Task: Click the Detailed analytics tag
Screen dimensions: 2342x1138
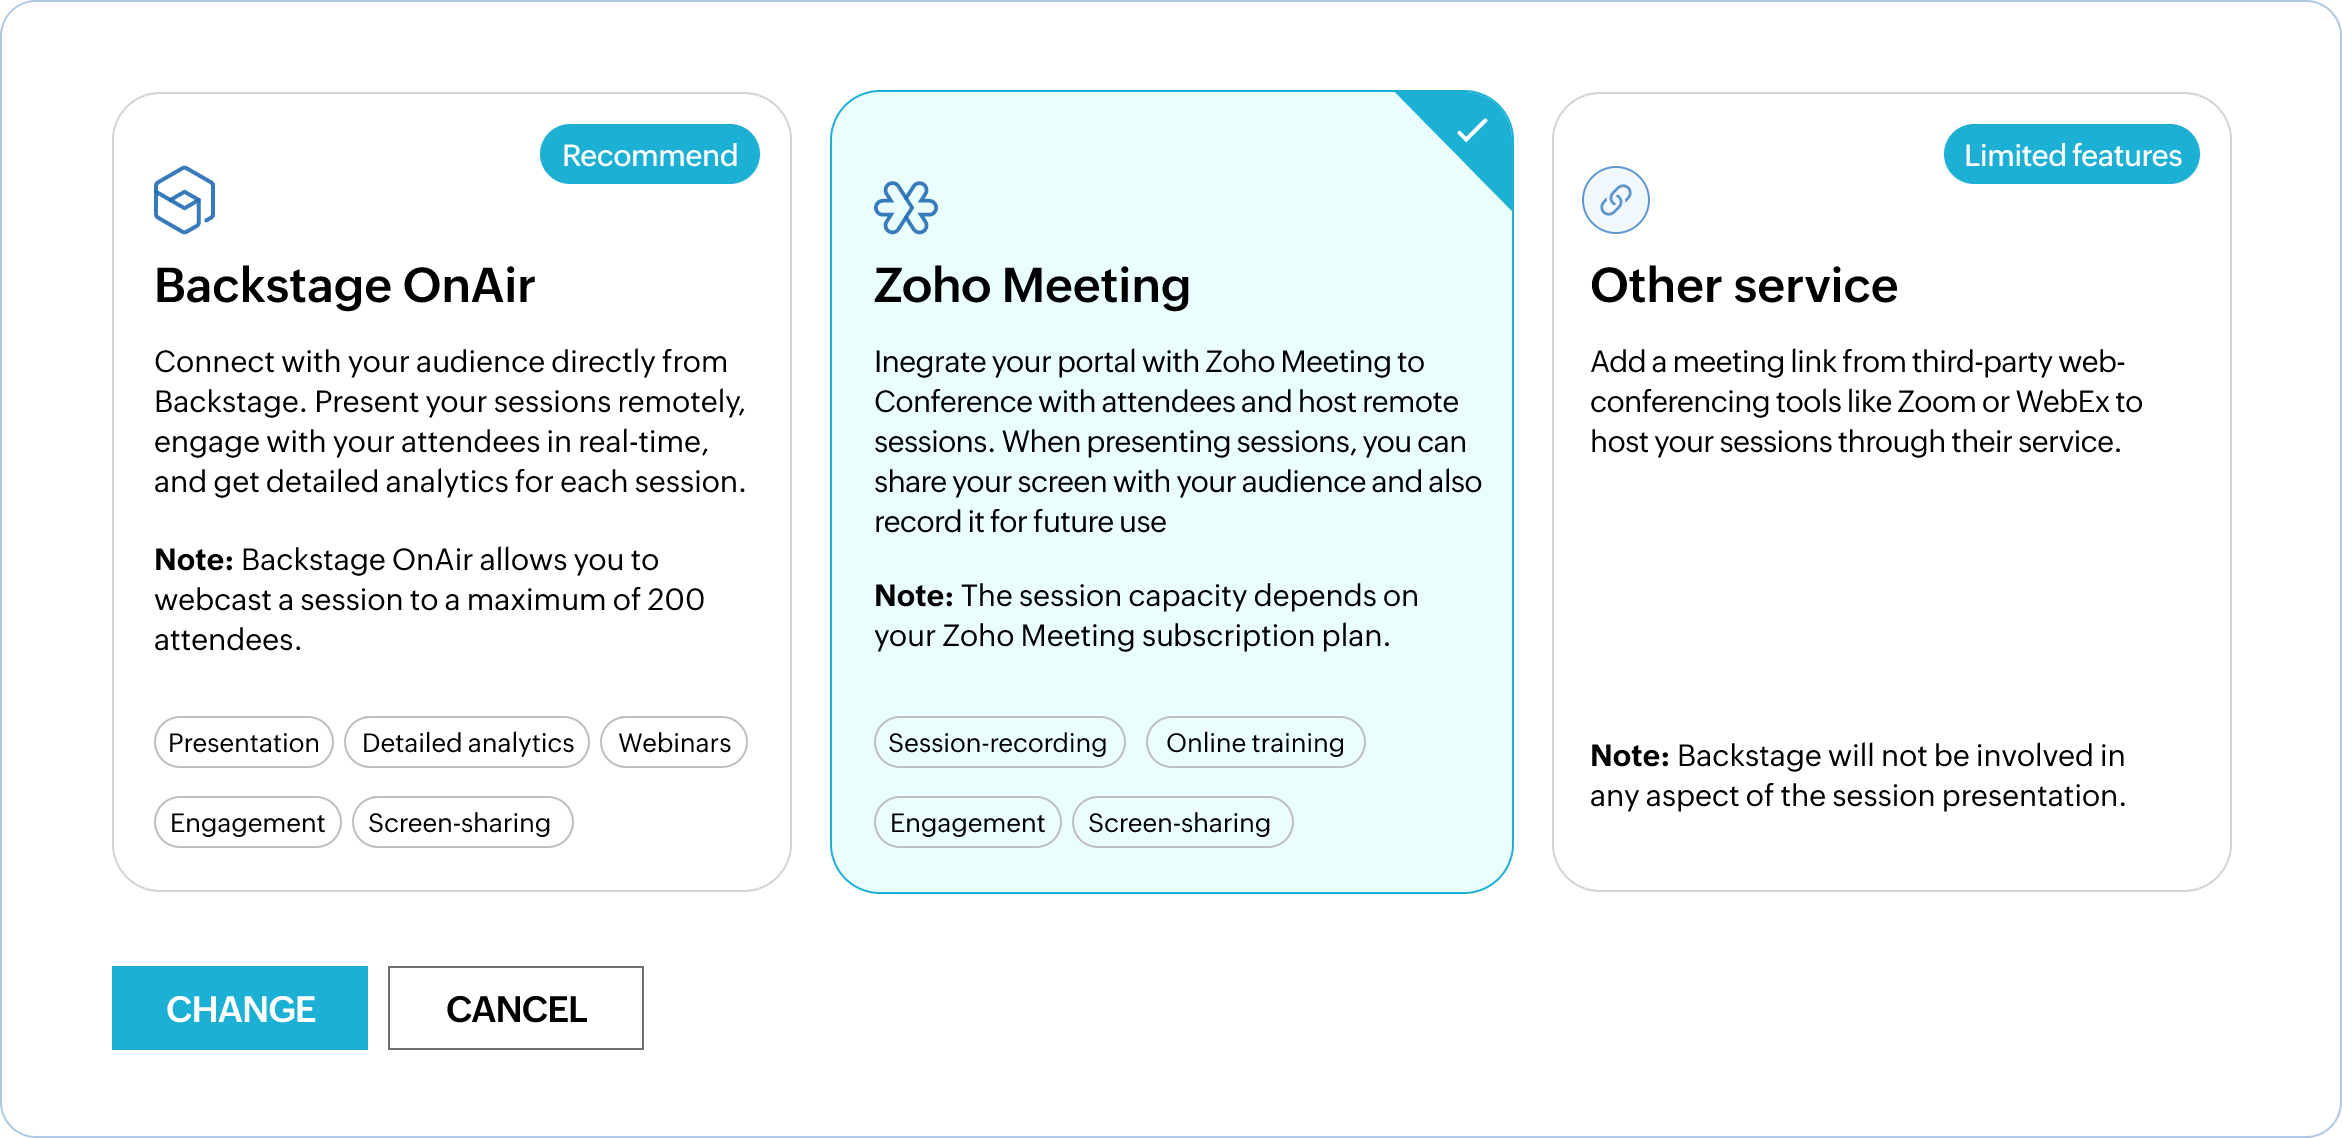Action: (467, 743)
